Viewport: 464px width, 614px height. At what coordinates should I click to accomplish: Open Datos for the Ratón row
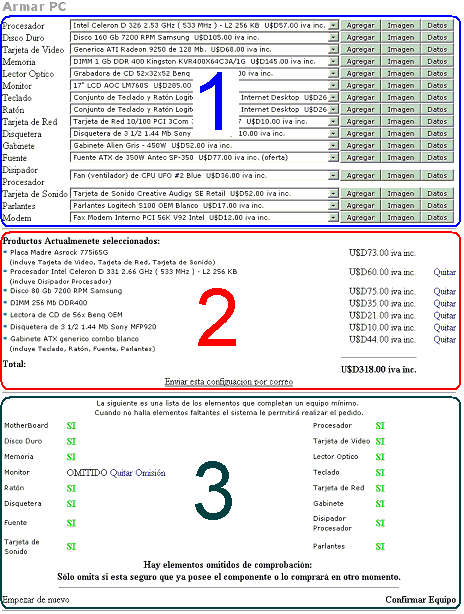[437, 110]
